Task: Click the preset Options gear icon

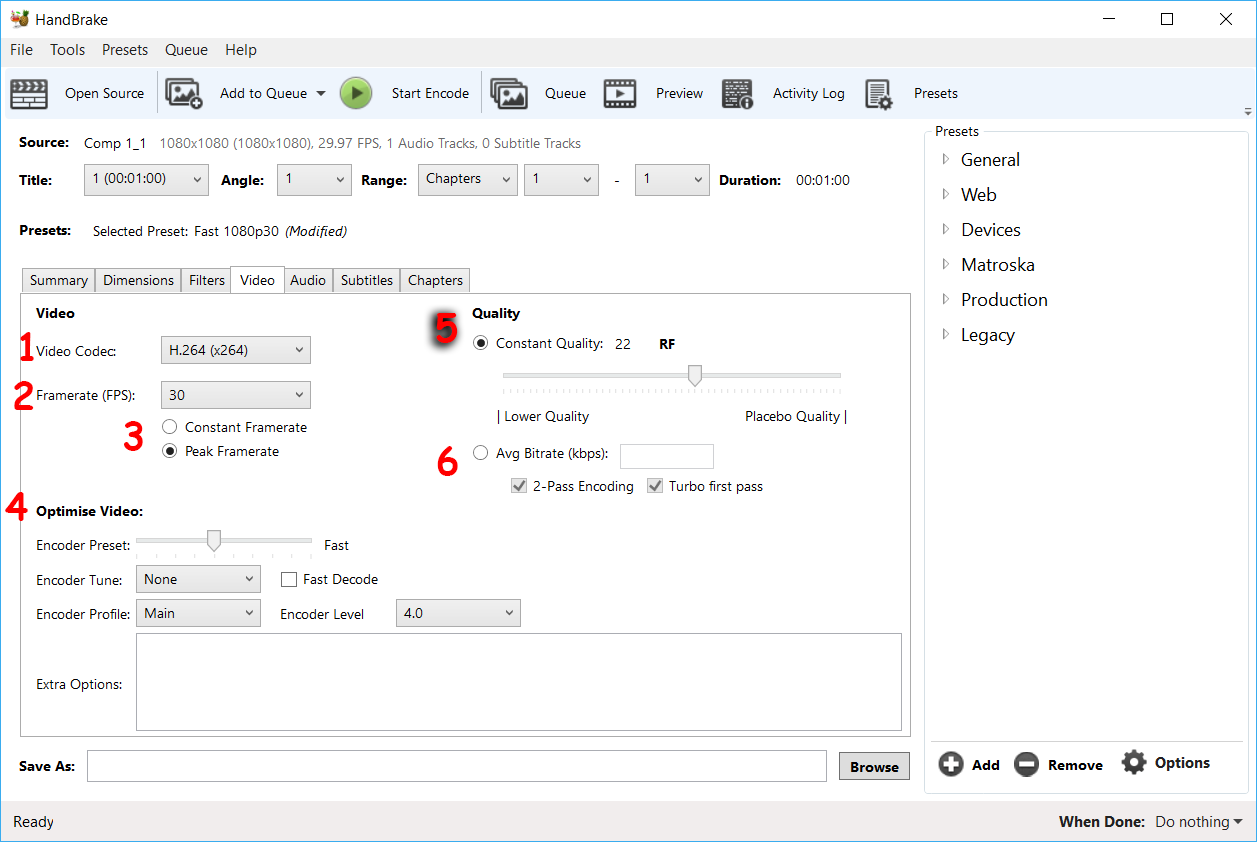Action: (1133, 762)
